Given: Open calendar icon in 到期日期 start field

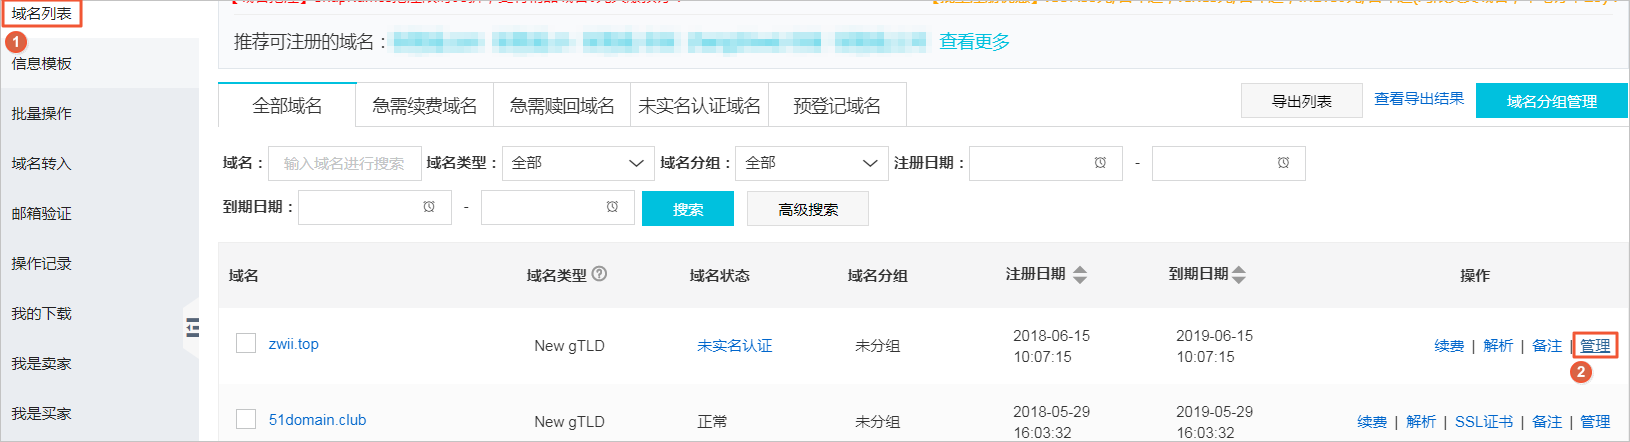Looking at the screenshot, I should 428,207.
